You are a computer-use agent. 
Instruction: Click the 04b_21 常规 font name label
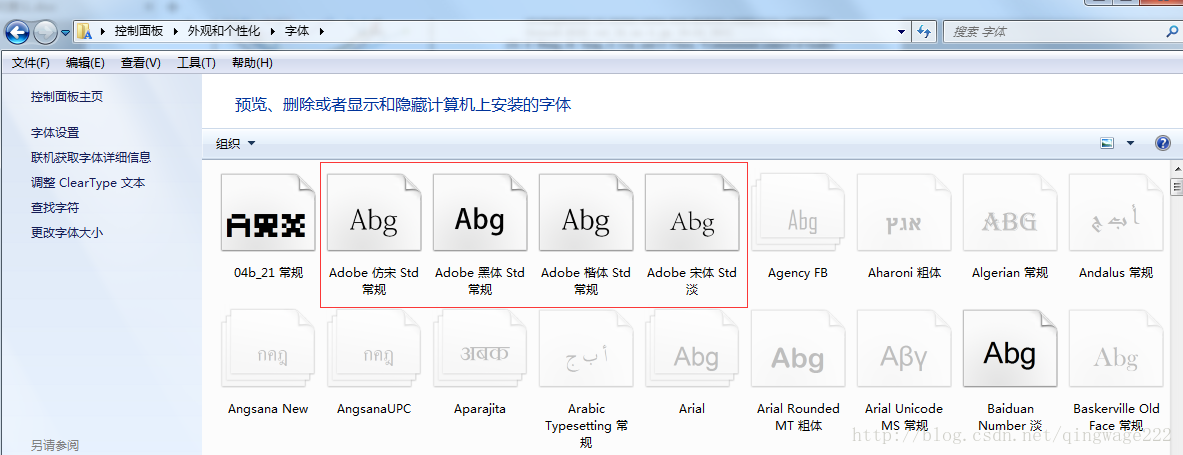tap(269, 272)
